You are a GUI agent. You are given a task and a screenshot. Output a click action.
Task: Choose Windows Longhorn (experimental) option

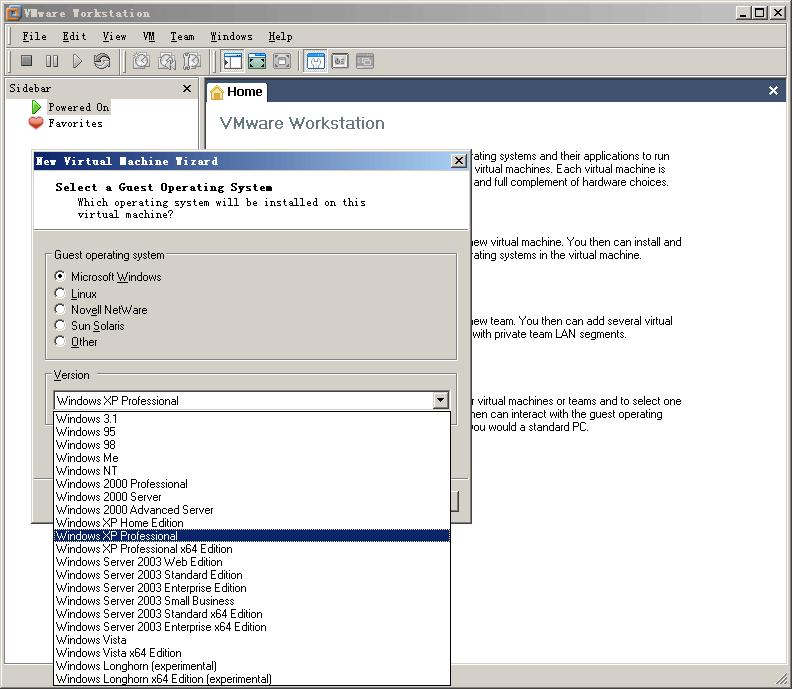[252, 666]
